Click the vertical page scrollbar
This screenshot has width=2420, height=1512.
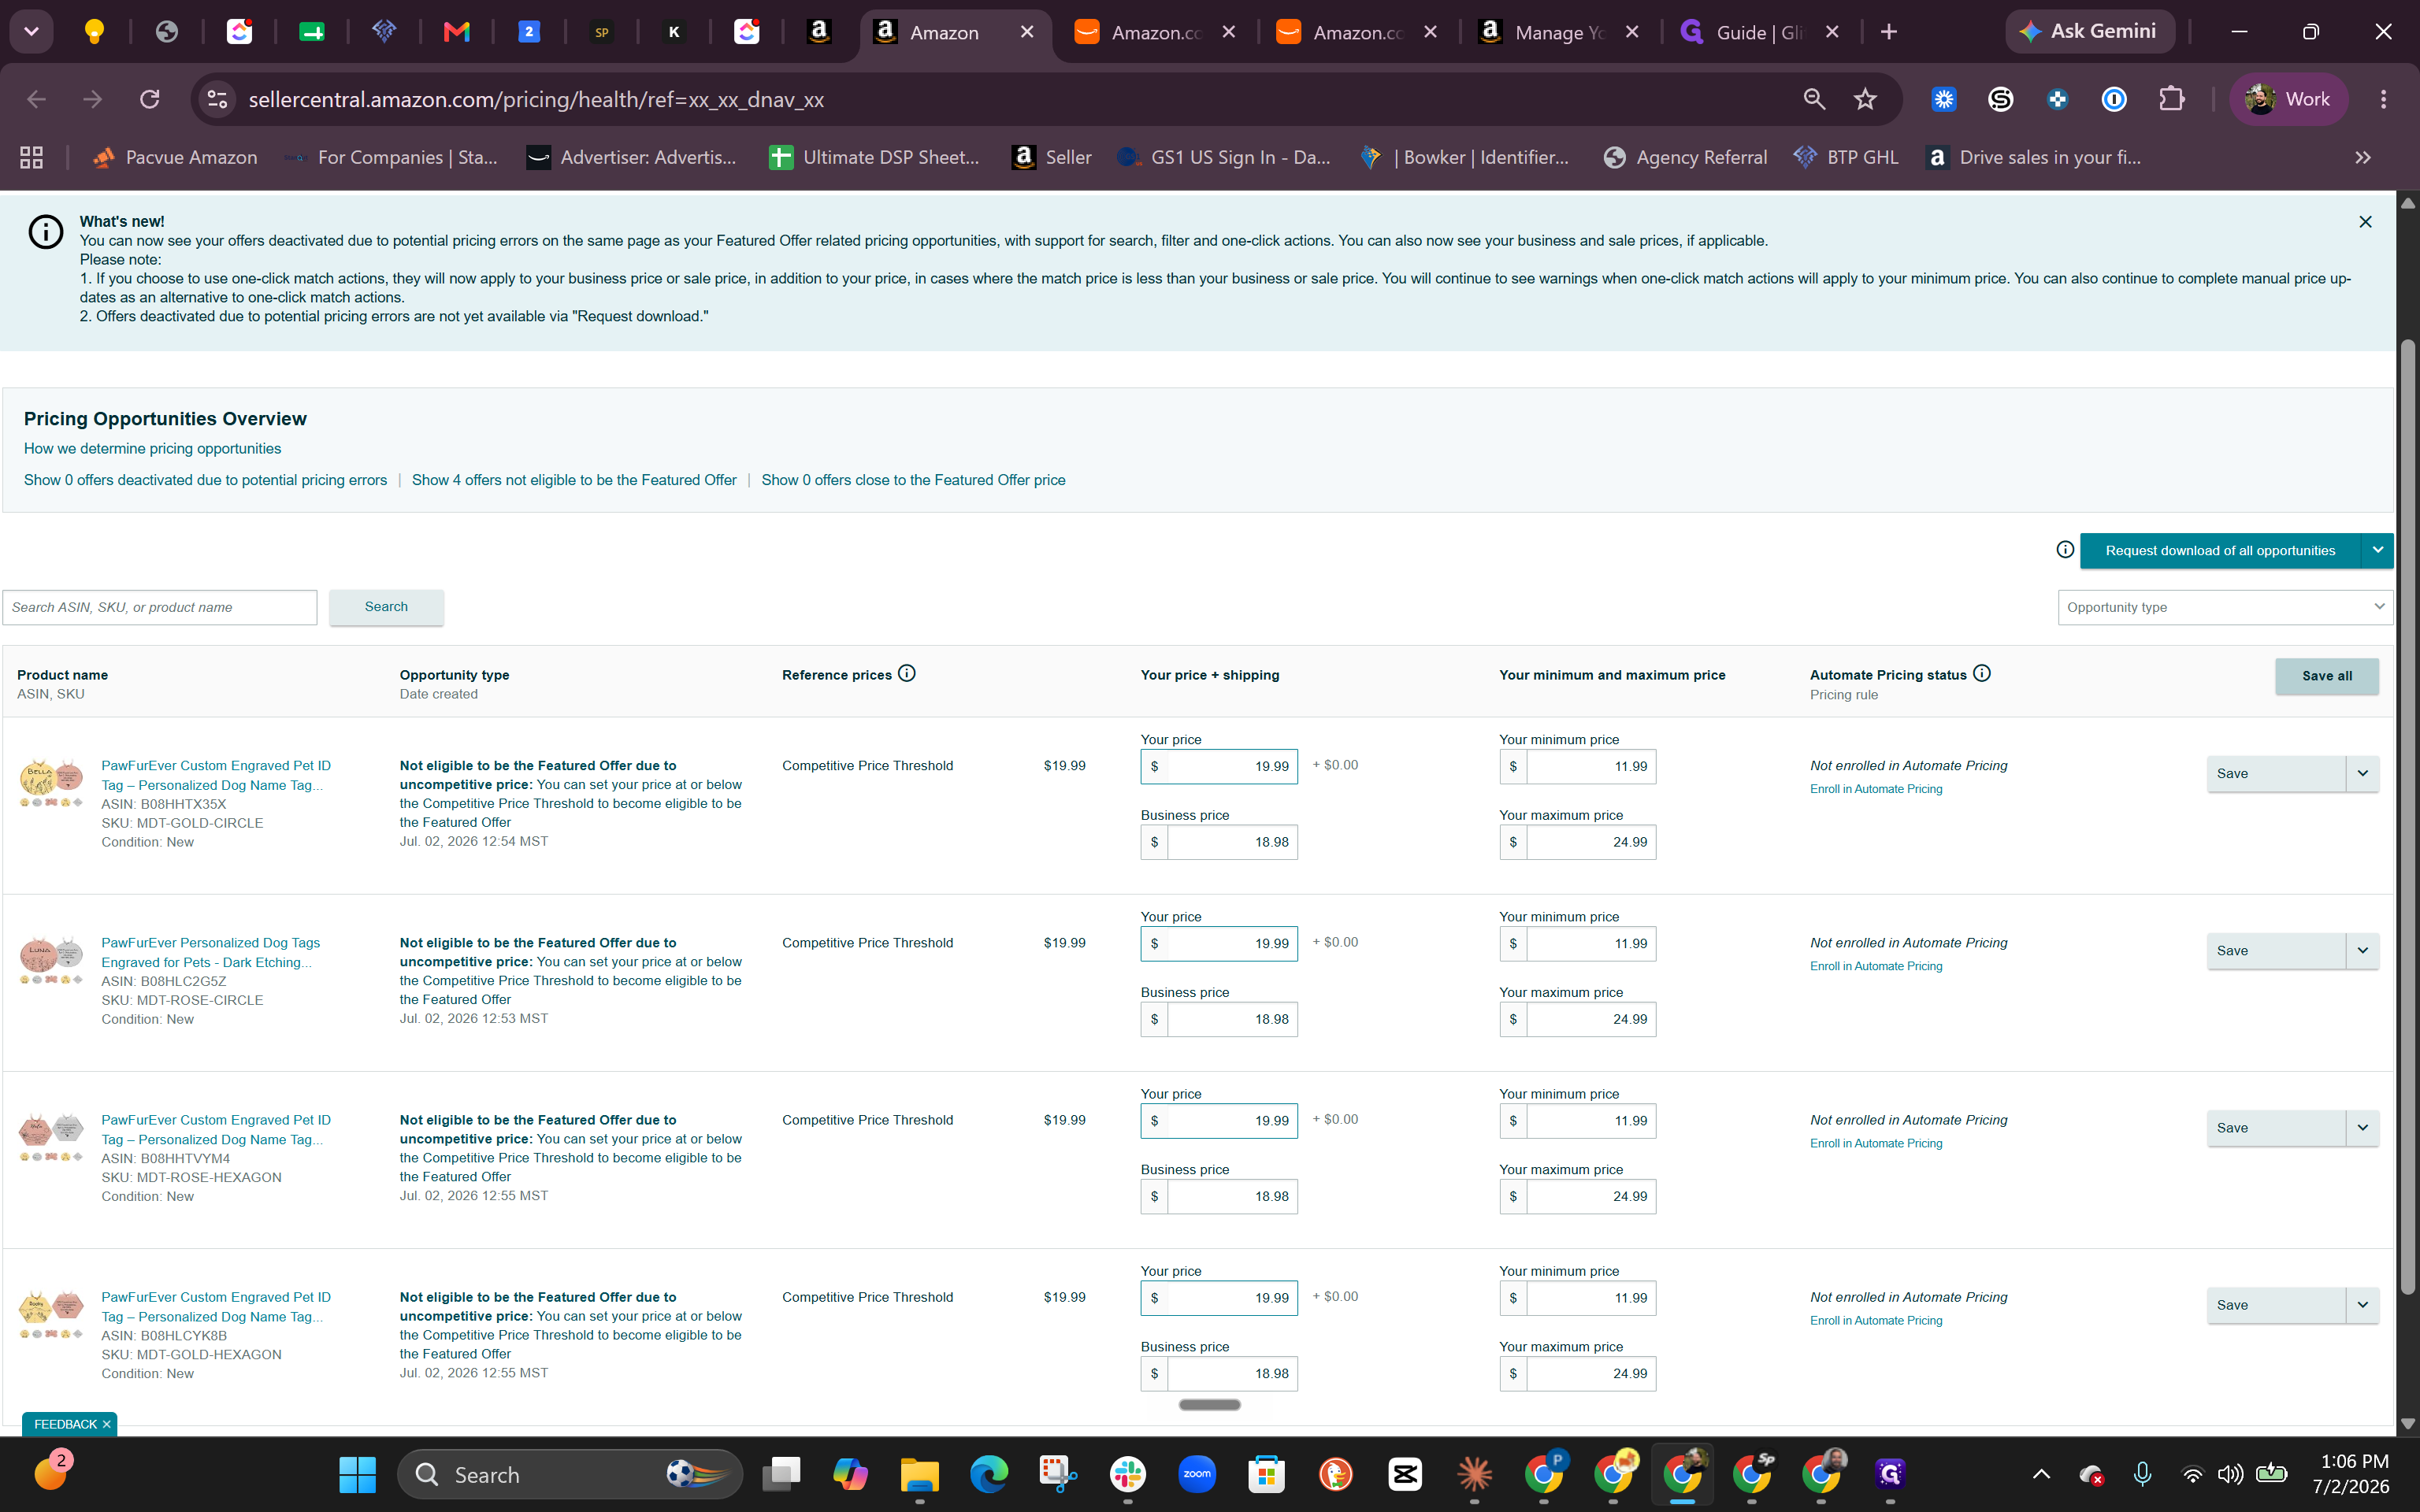click(x=2408, y=815)
